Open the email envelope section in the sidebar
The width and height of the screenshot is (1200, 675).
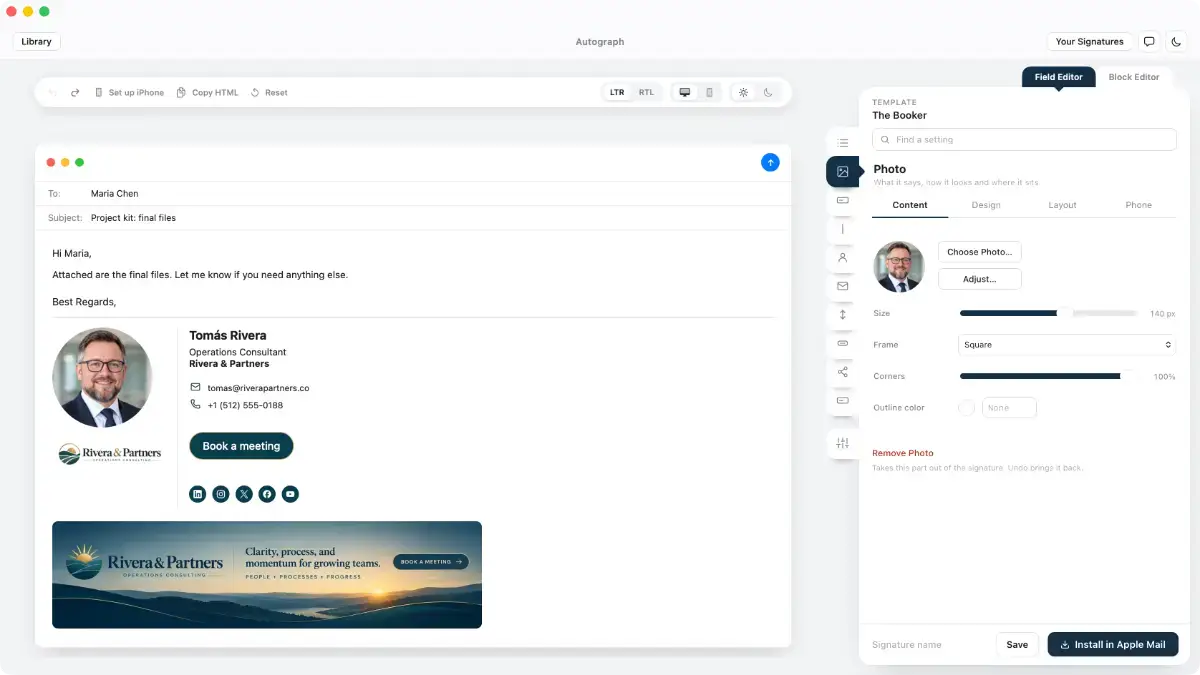coord(842,286)
